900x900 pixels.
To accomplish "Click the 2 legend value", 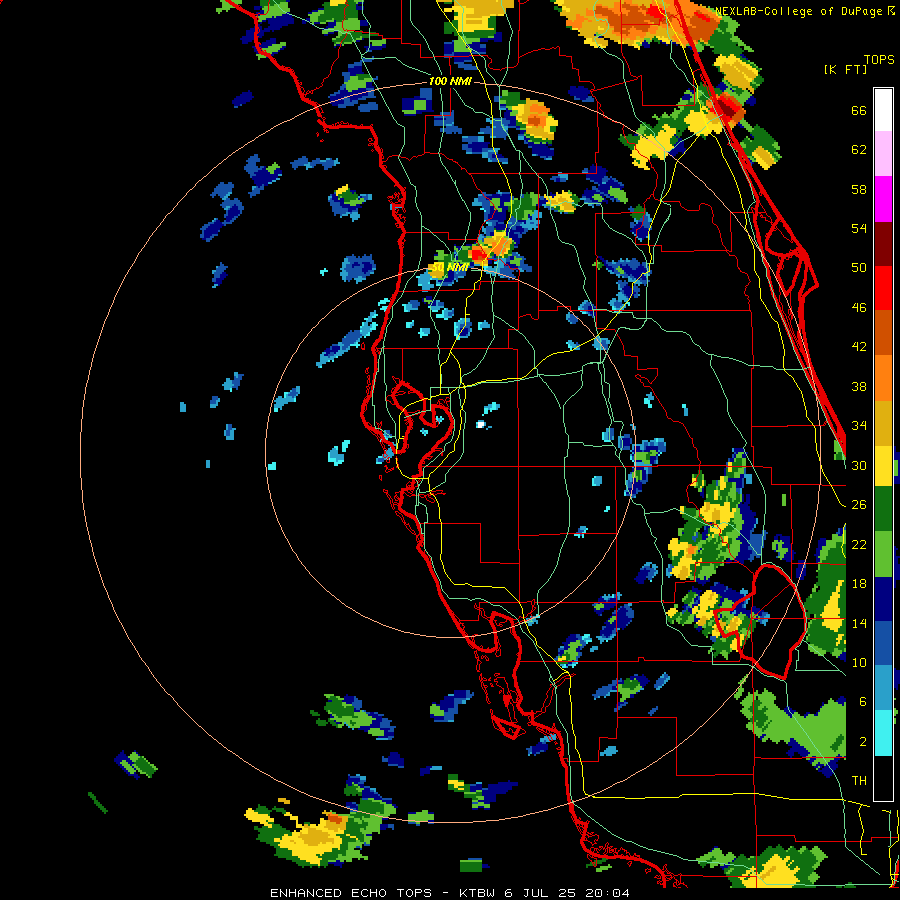I will (863, 742).
